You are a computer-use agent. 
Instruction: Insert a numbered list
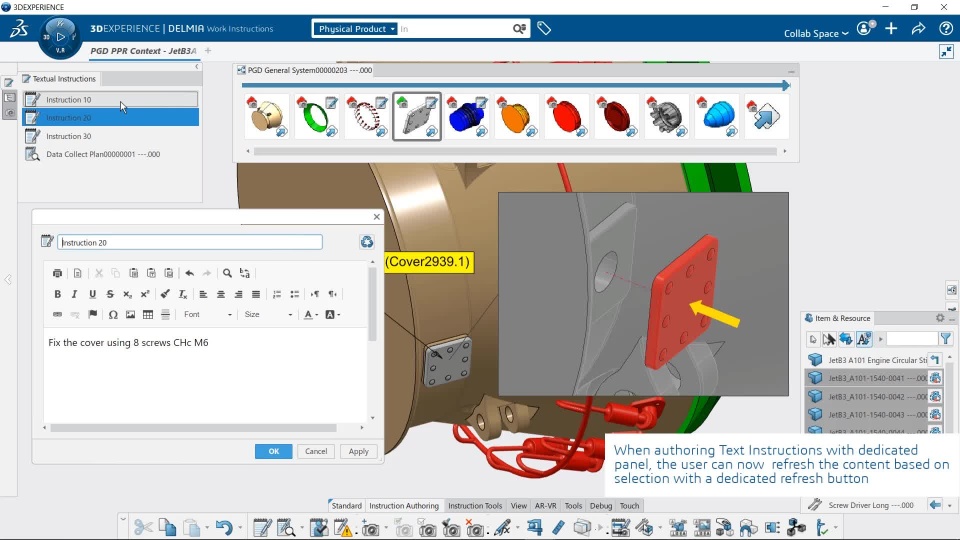[x=277, y=294]
